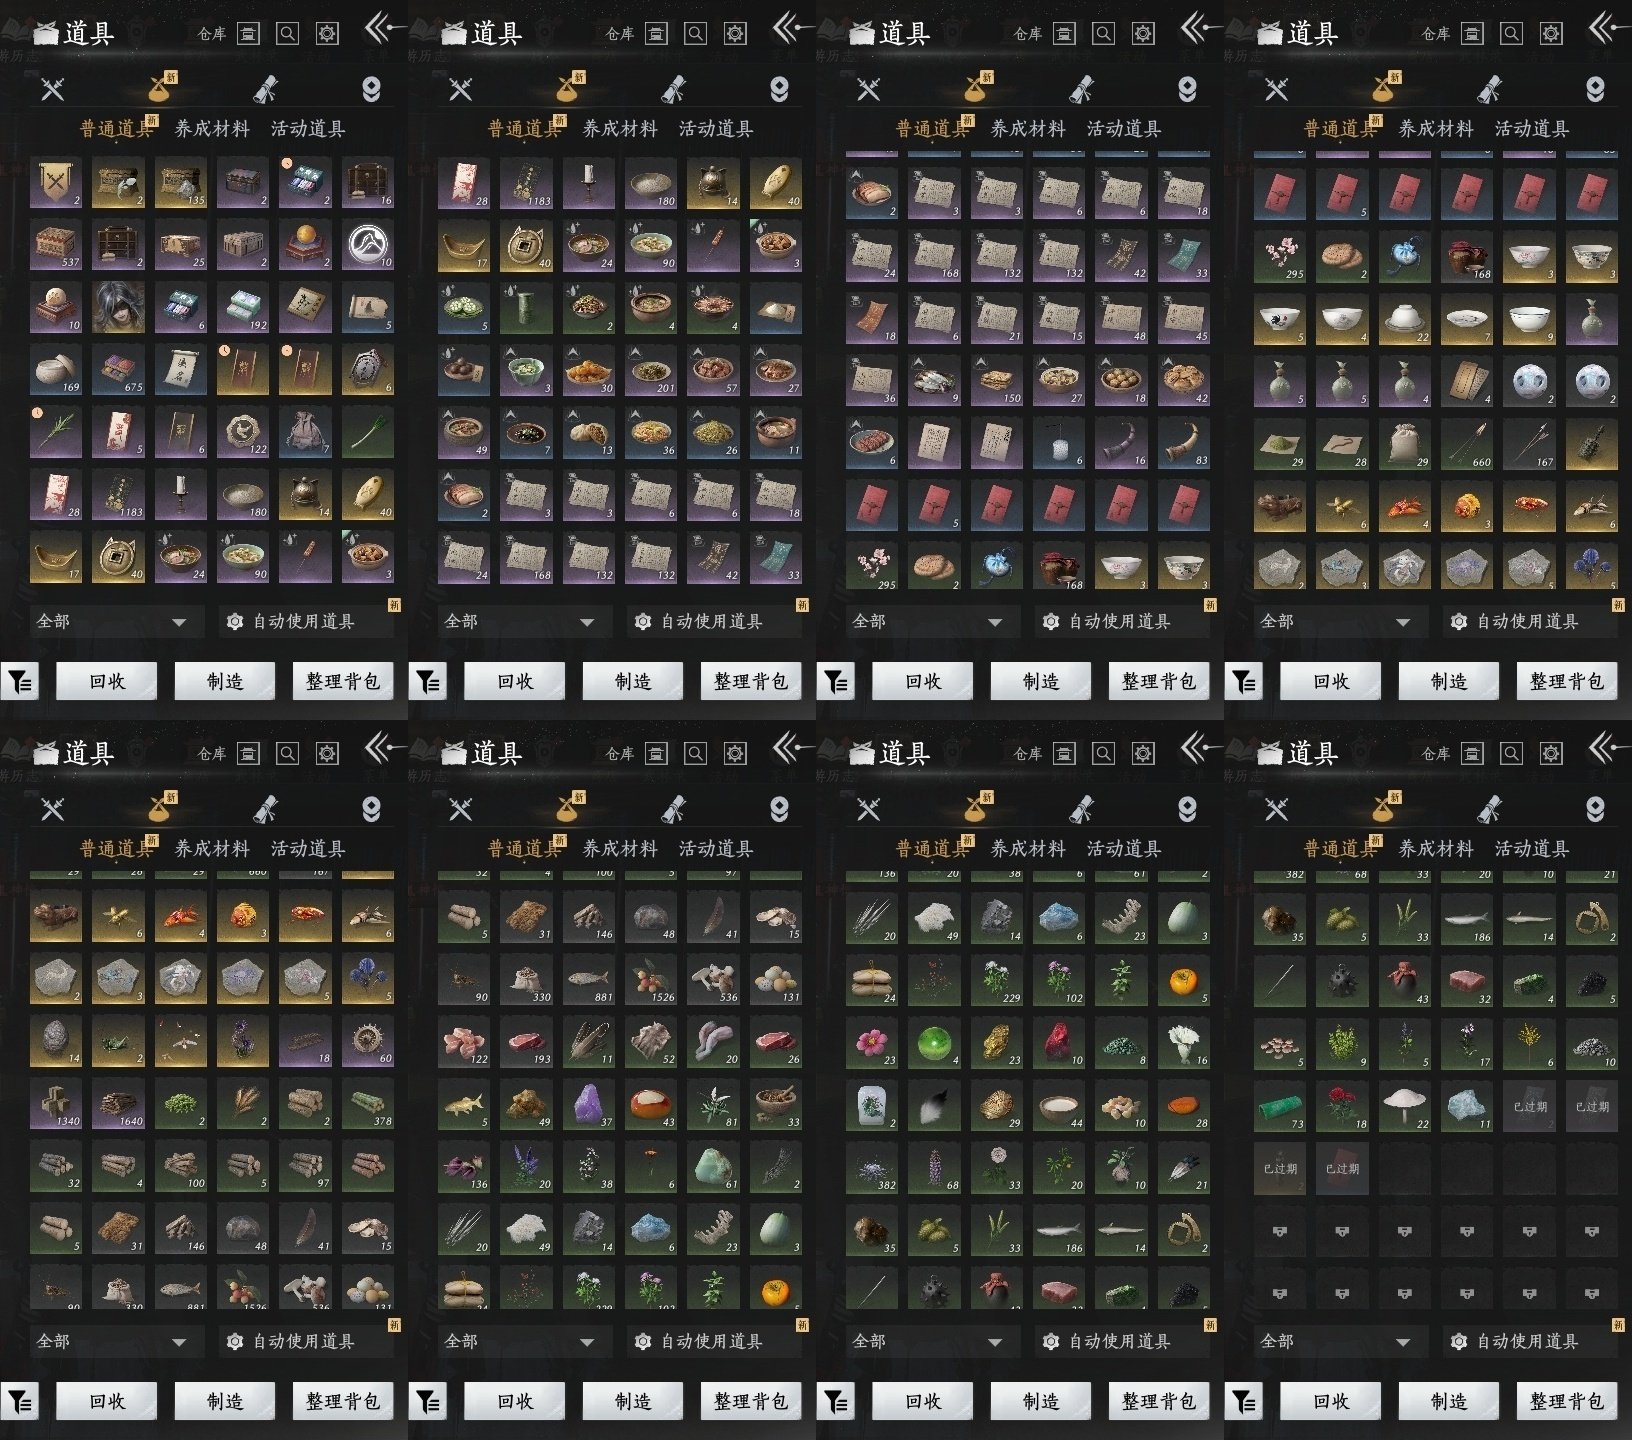Pick the meat dish item showing 57
Image resolution: width=1632 pixels, height=1440 pixels.
point(713,369)
